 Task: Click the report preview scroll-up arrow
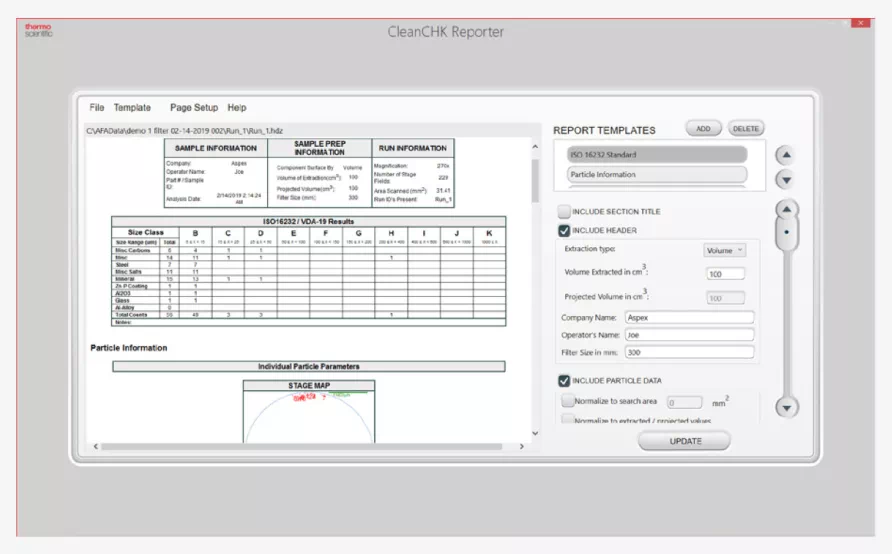click(535, 147)
